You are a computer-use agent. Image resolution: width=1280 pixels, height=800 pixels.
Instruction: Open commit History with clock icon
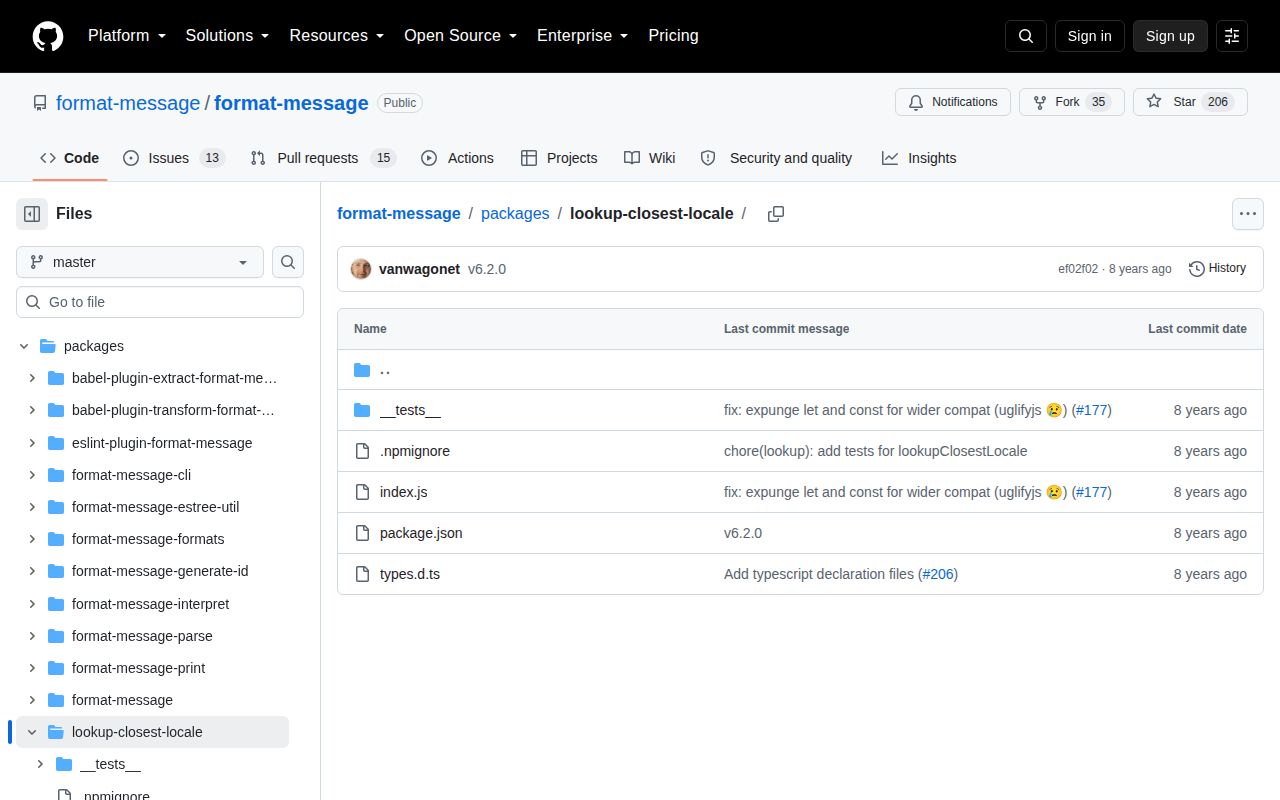click(1217, 268)
